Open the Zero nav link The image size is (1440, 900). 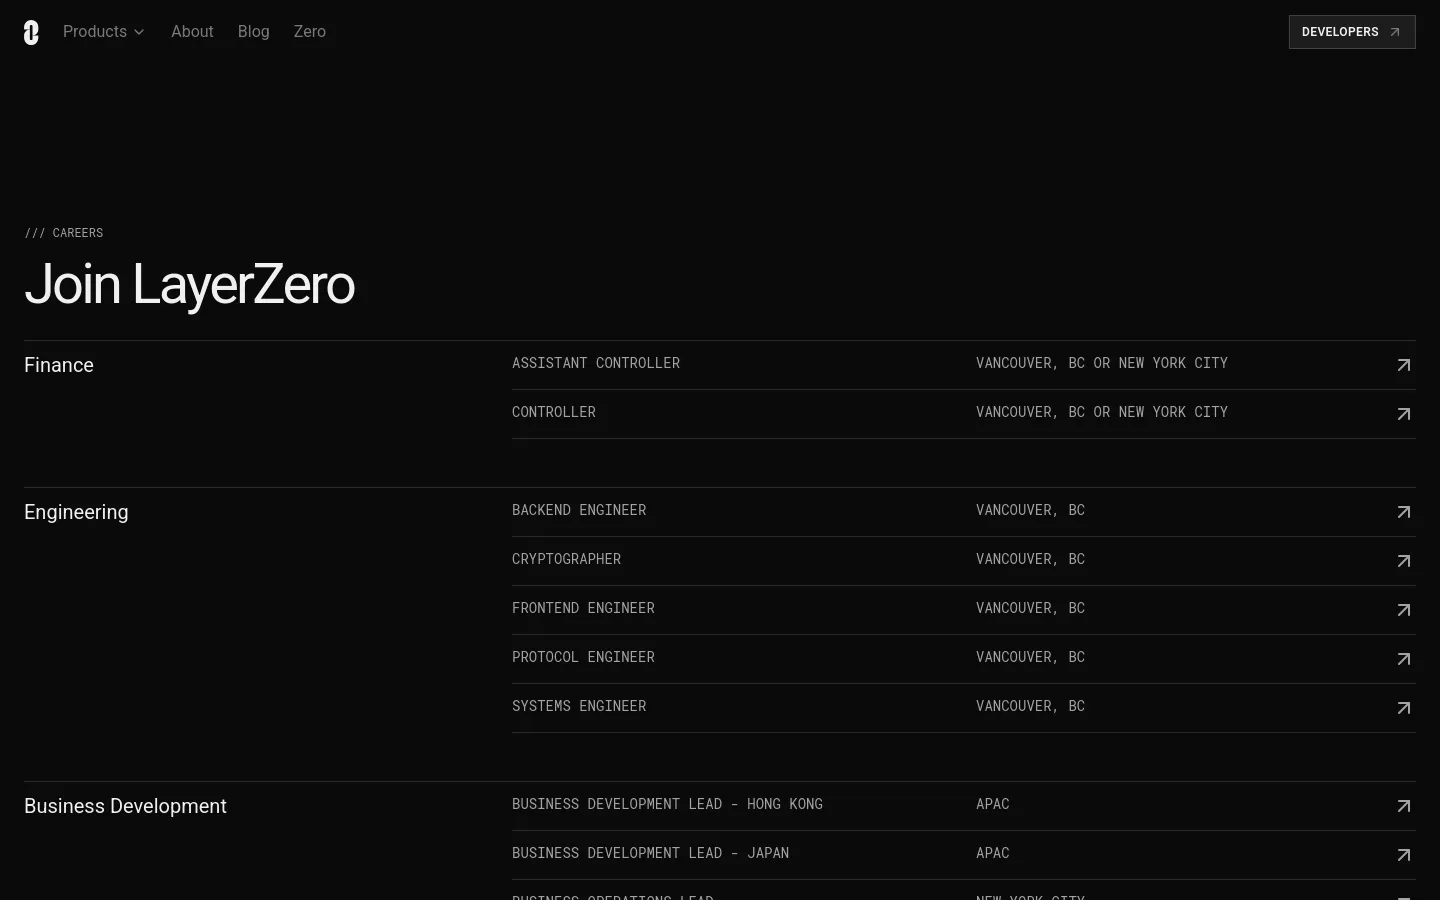[x=310, y=32]
